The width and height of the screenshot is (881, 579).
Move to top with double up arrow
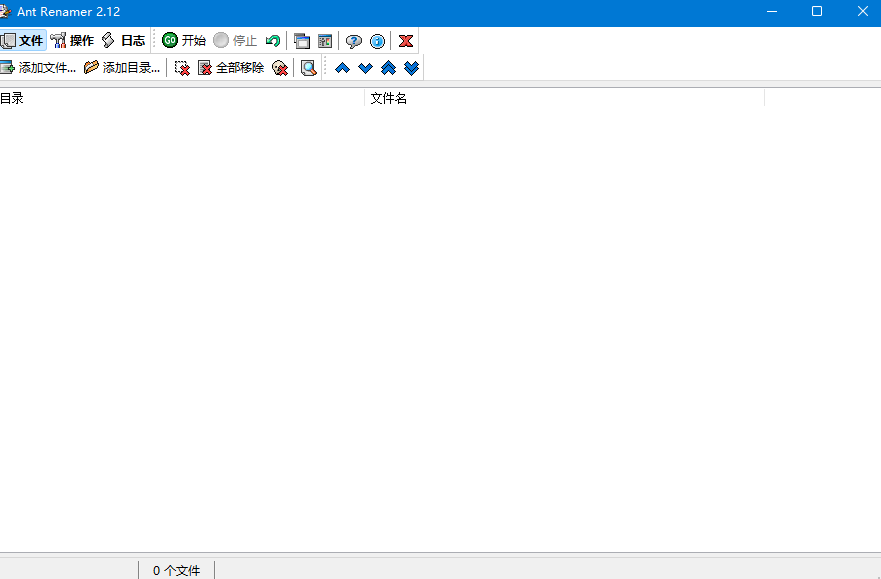[388, 68]
